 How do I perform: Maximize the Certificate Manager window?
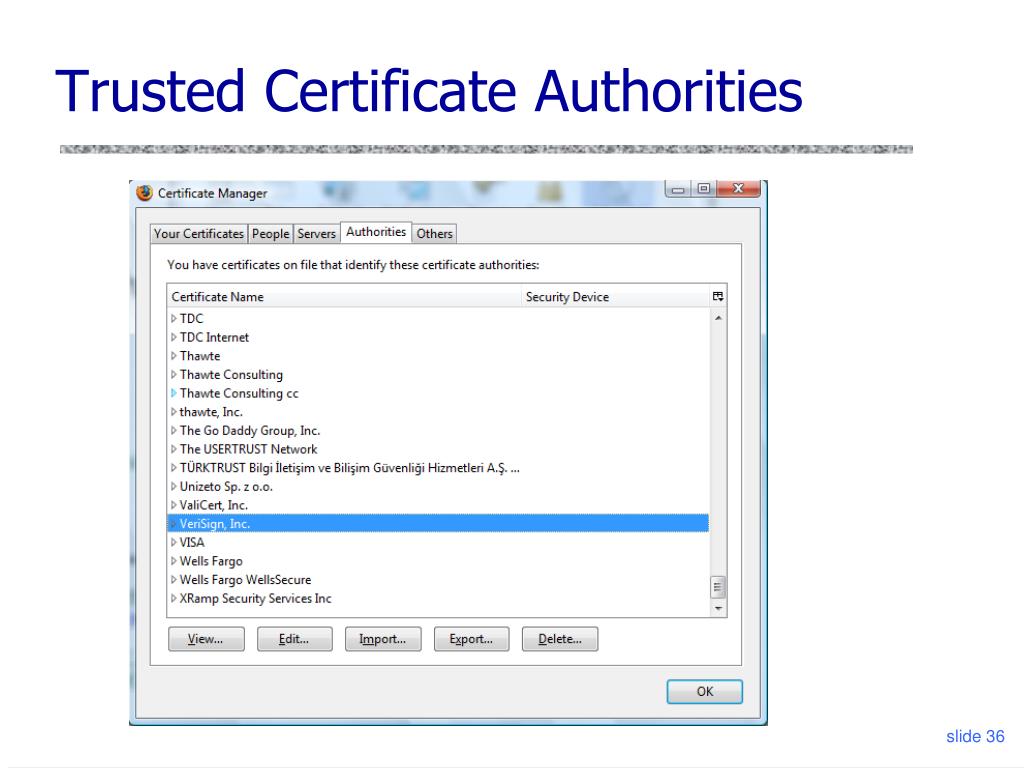(x=703, y=189)
